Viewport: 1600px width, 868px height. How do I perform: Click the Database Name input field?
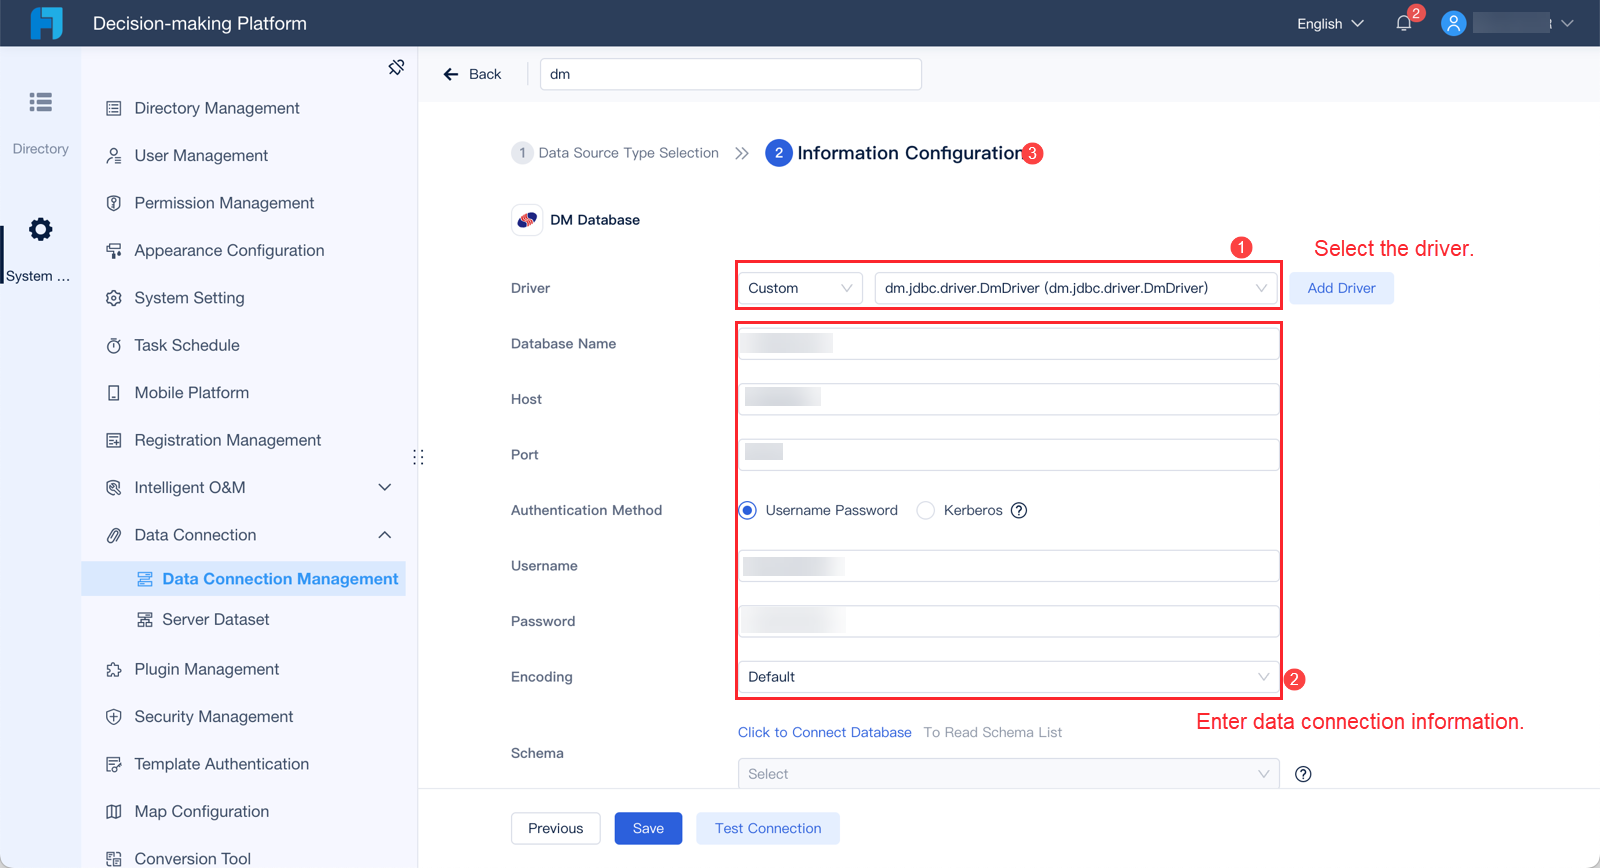1009,344
